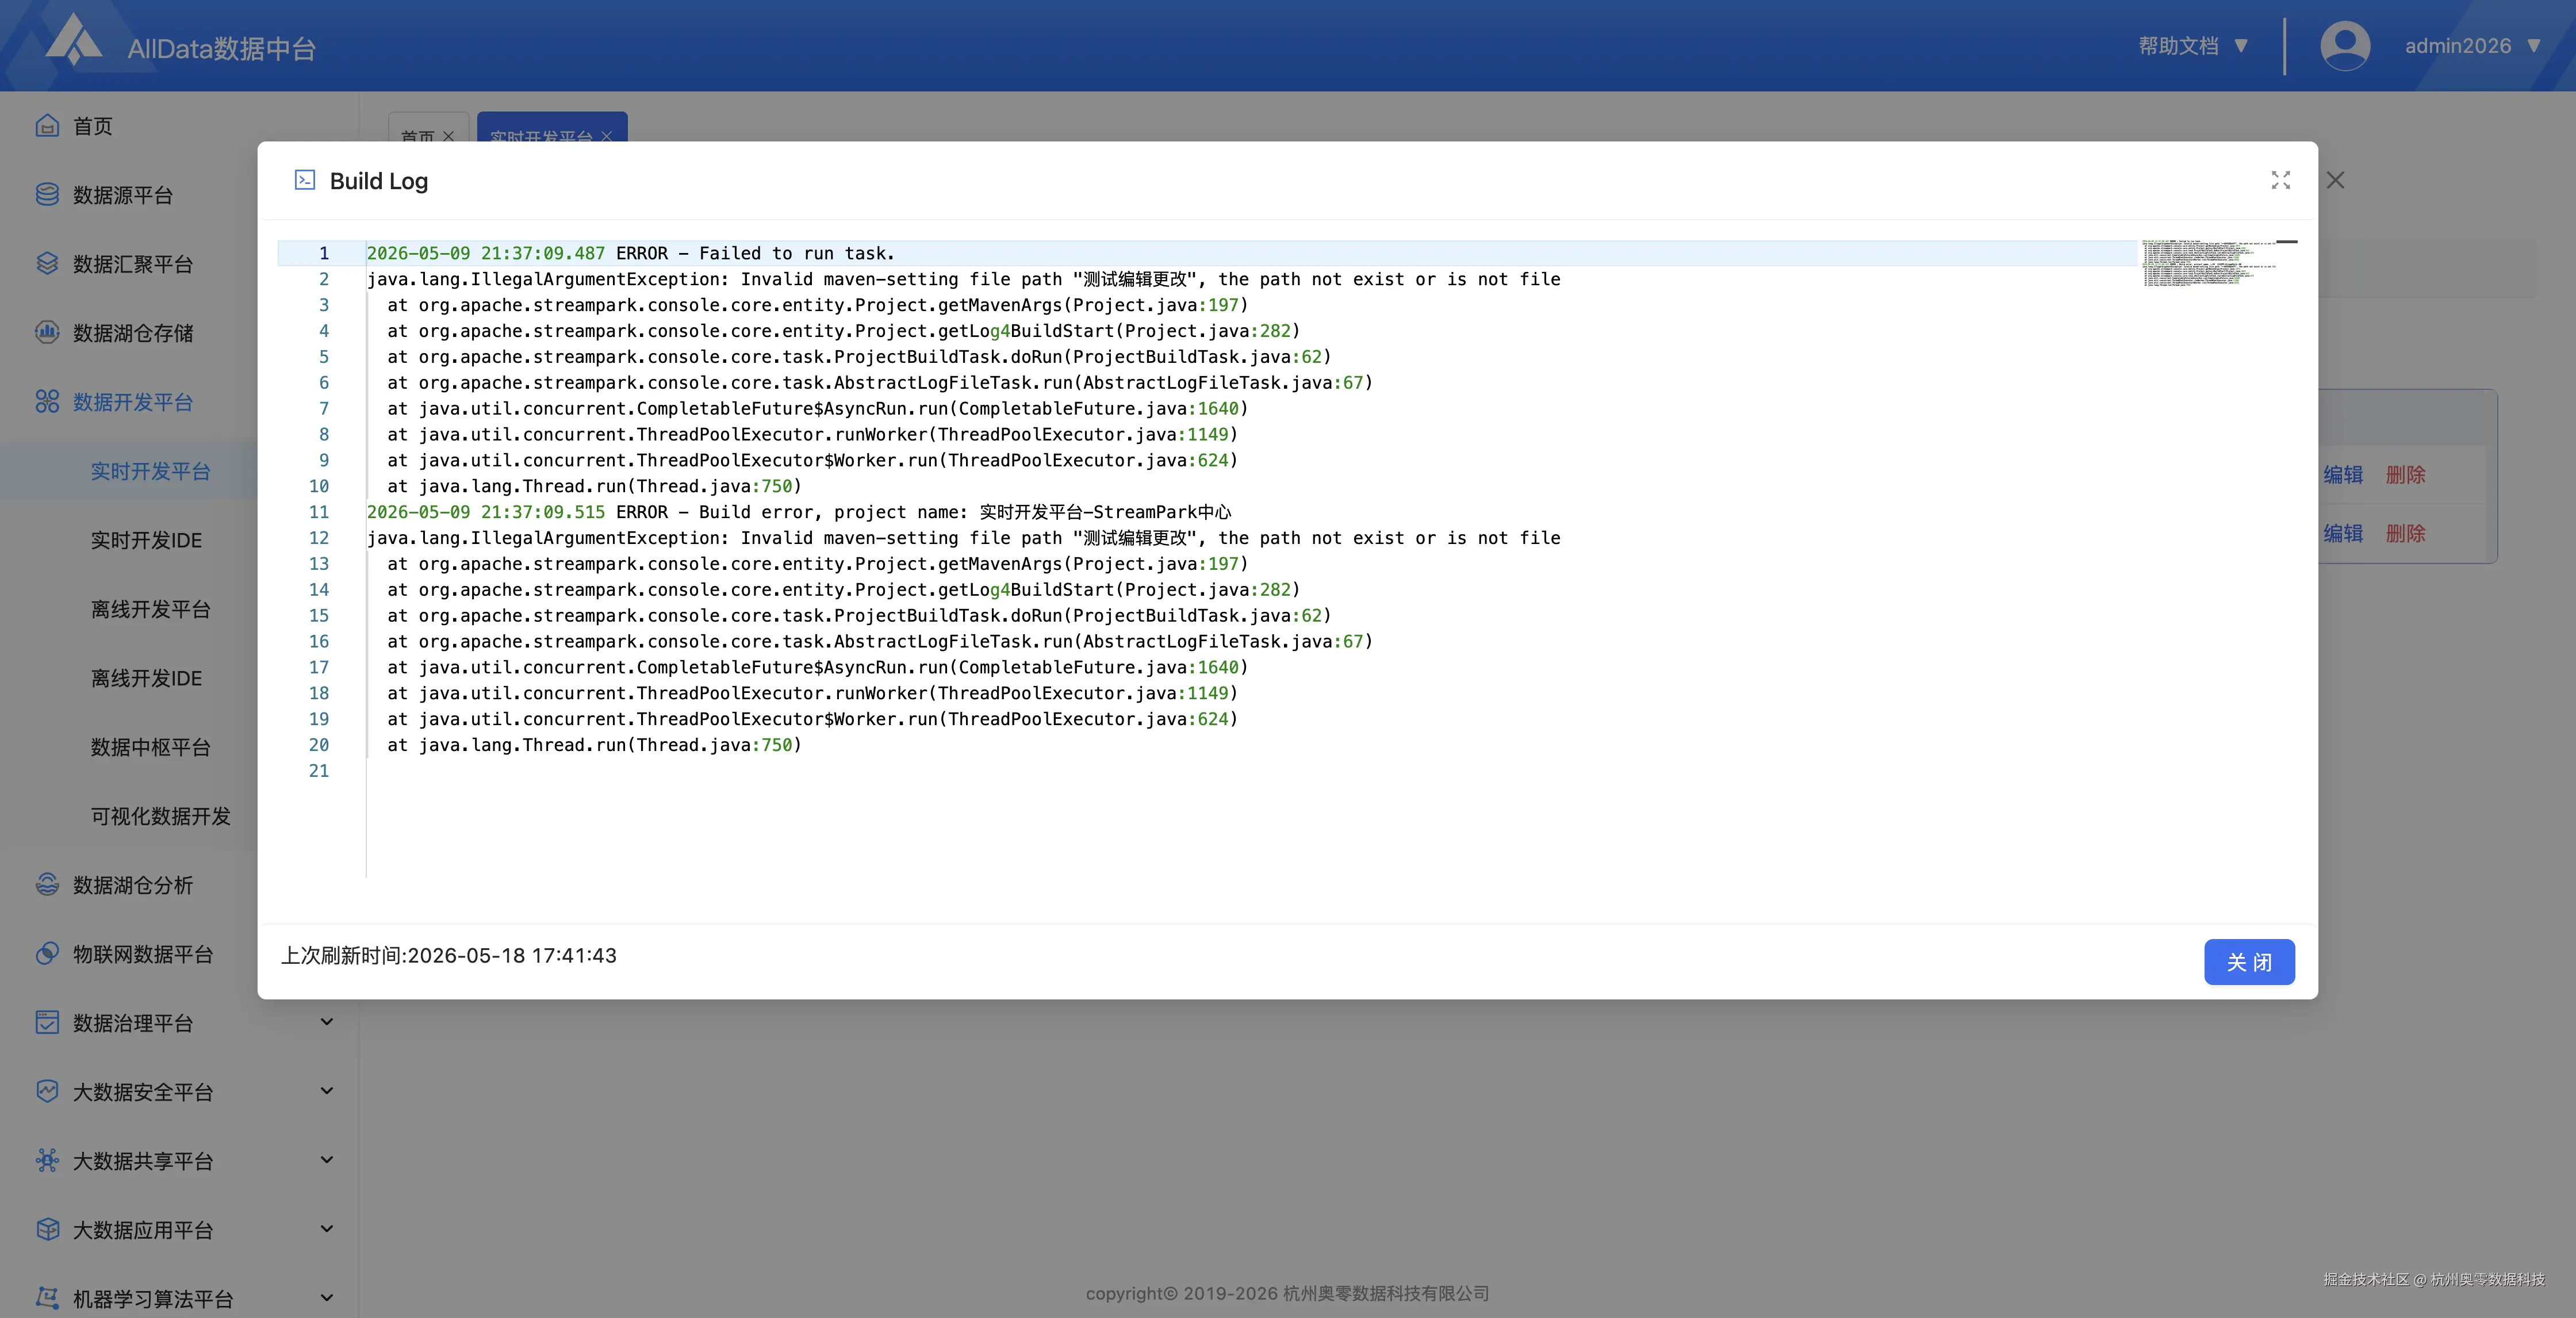Viewport: 2576px width, 1318px height.
Task: Open the 帮助文档 dropdown menu
Action: click(x=2193, y=46)
